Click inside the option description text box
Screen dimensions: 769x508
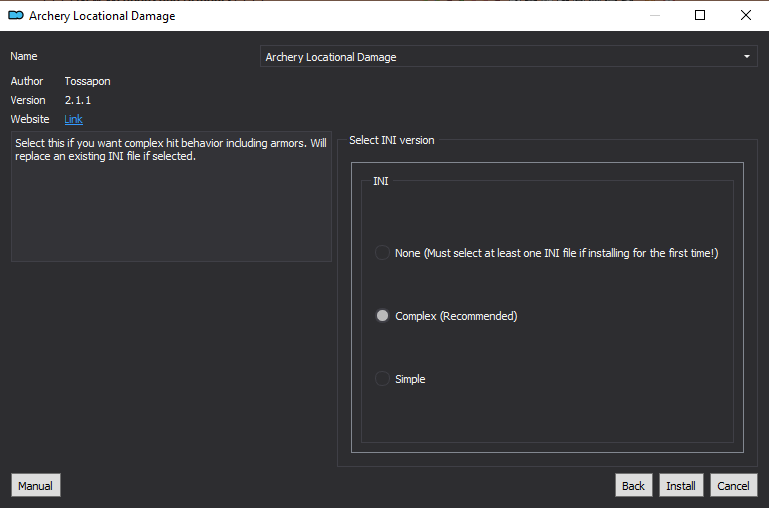click(x=171, y=196)
